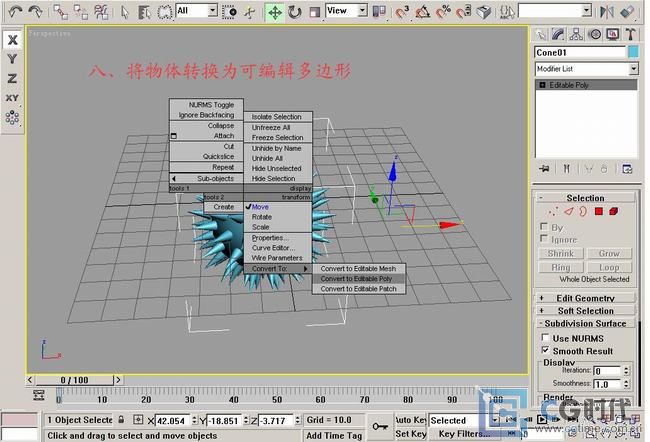Toggle the selection lock padlock icon
Viewport: 650px width, 442px height.
121,420
